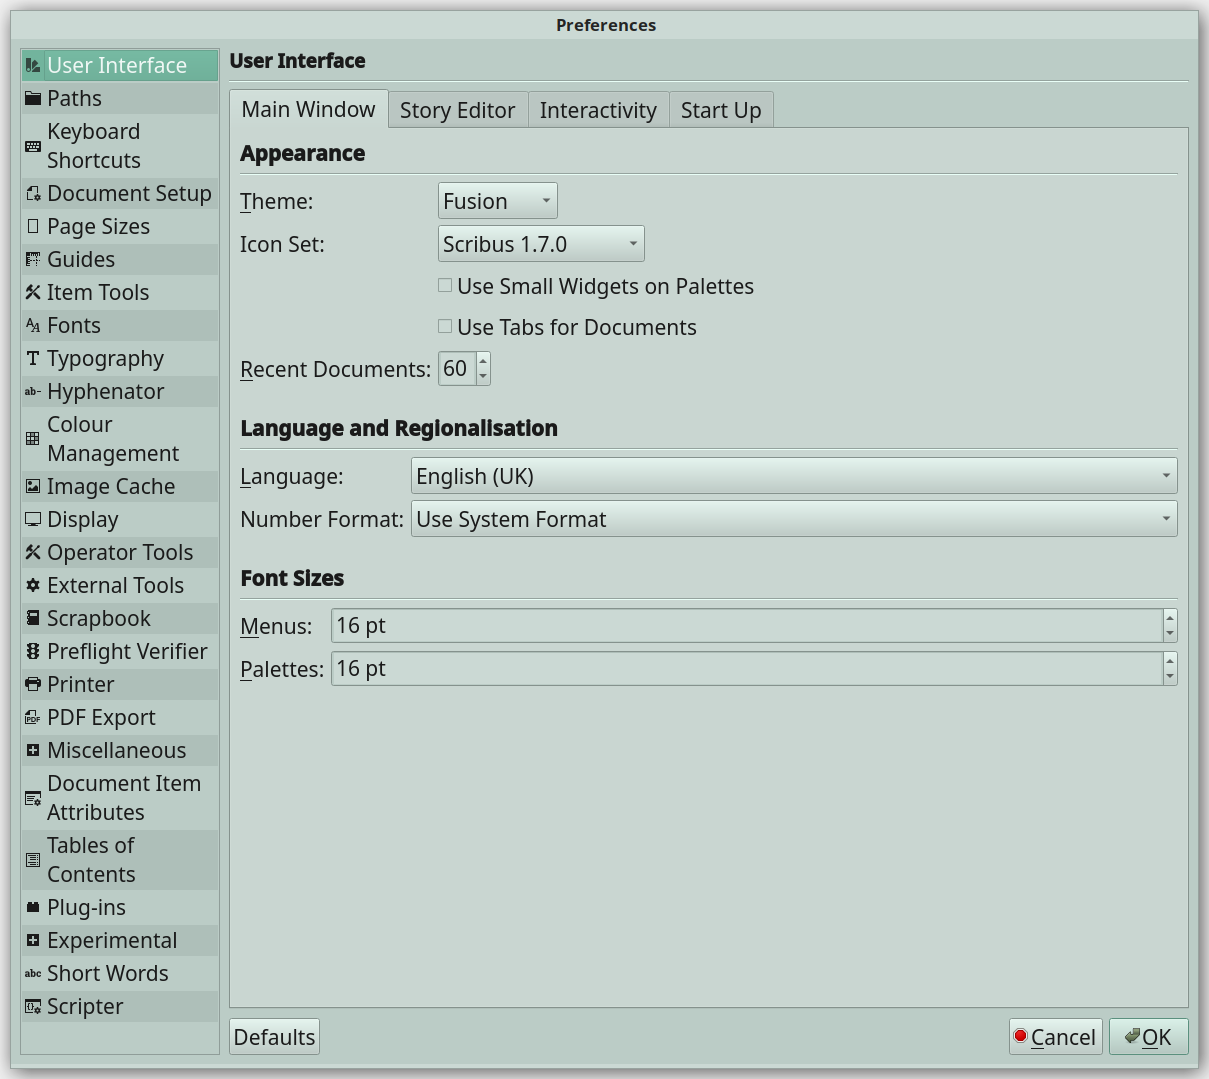Click the Fonts icon in sidebar
1209x1079 pixels.
point(33,325)
